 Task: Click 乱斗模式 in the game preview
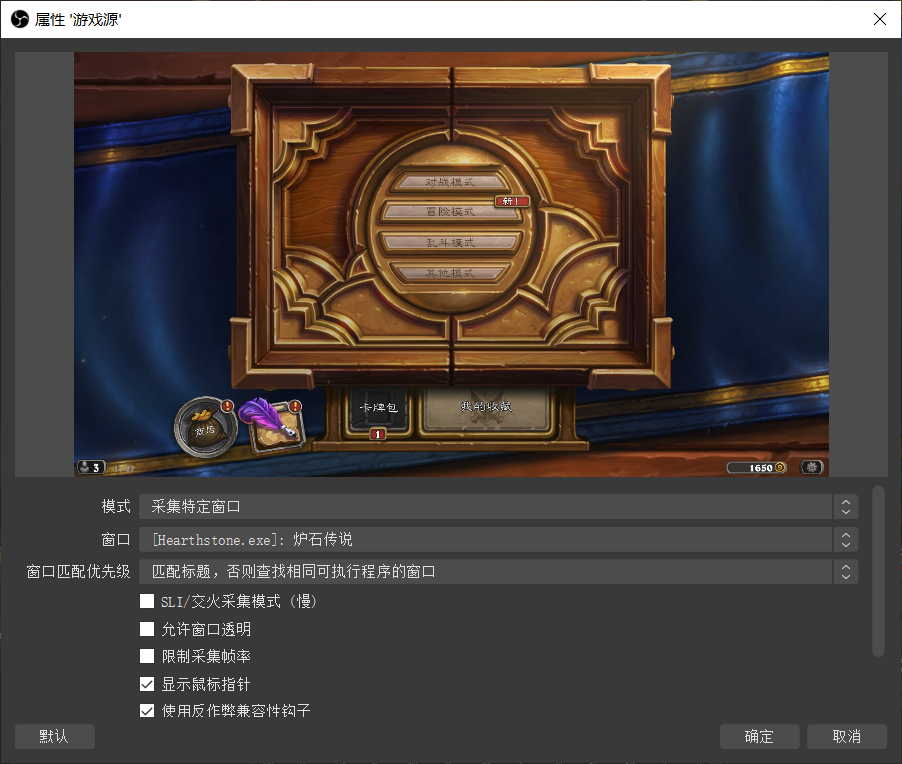450,242
